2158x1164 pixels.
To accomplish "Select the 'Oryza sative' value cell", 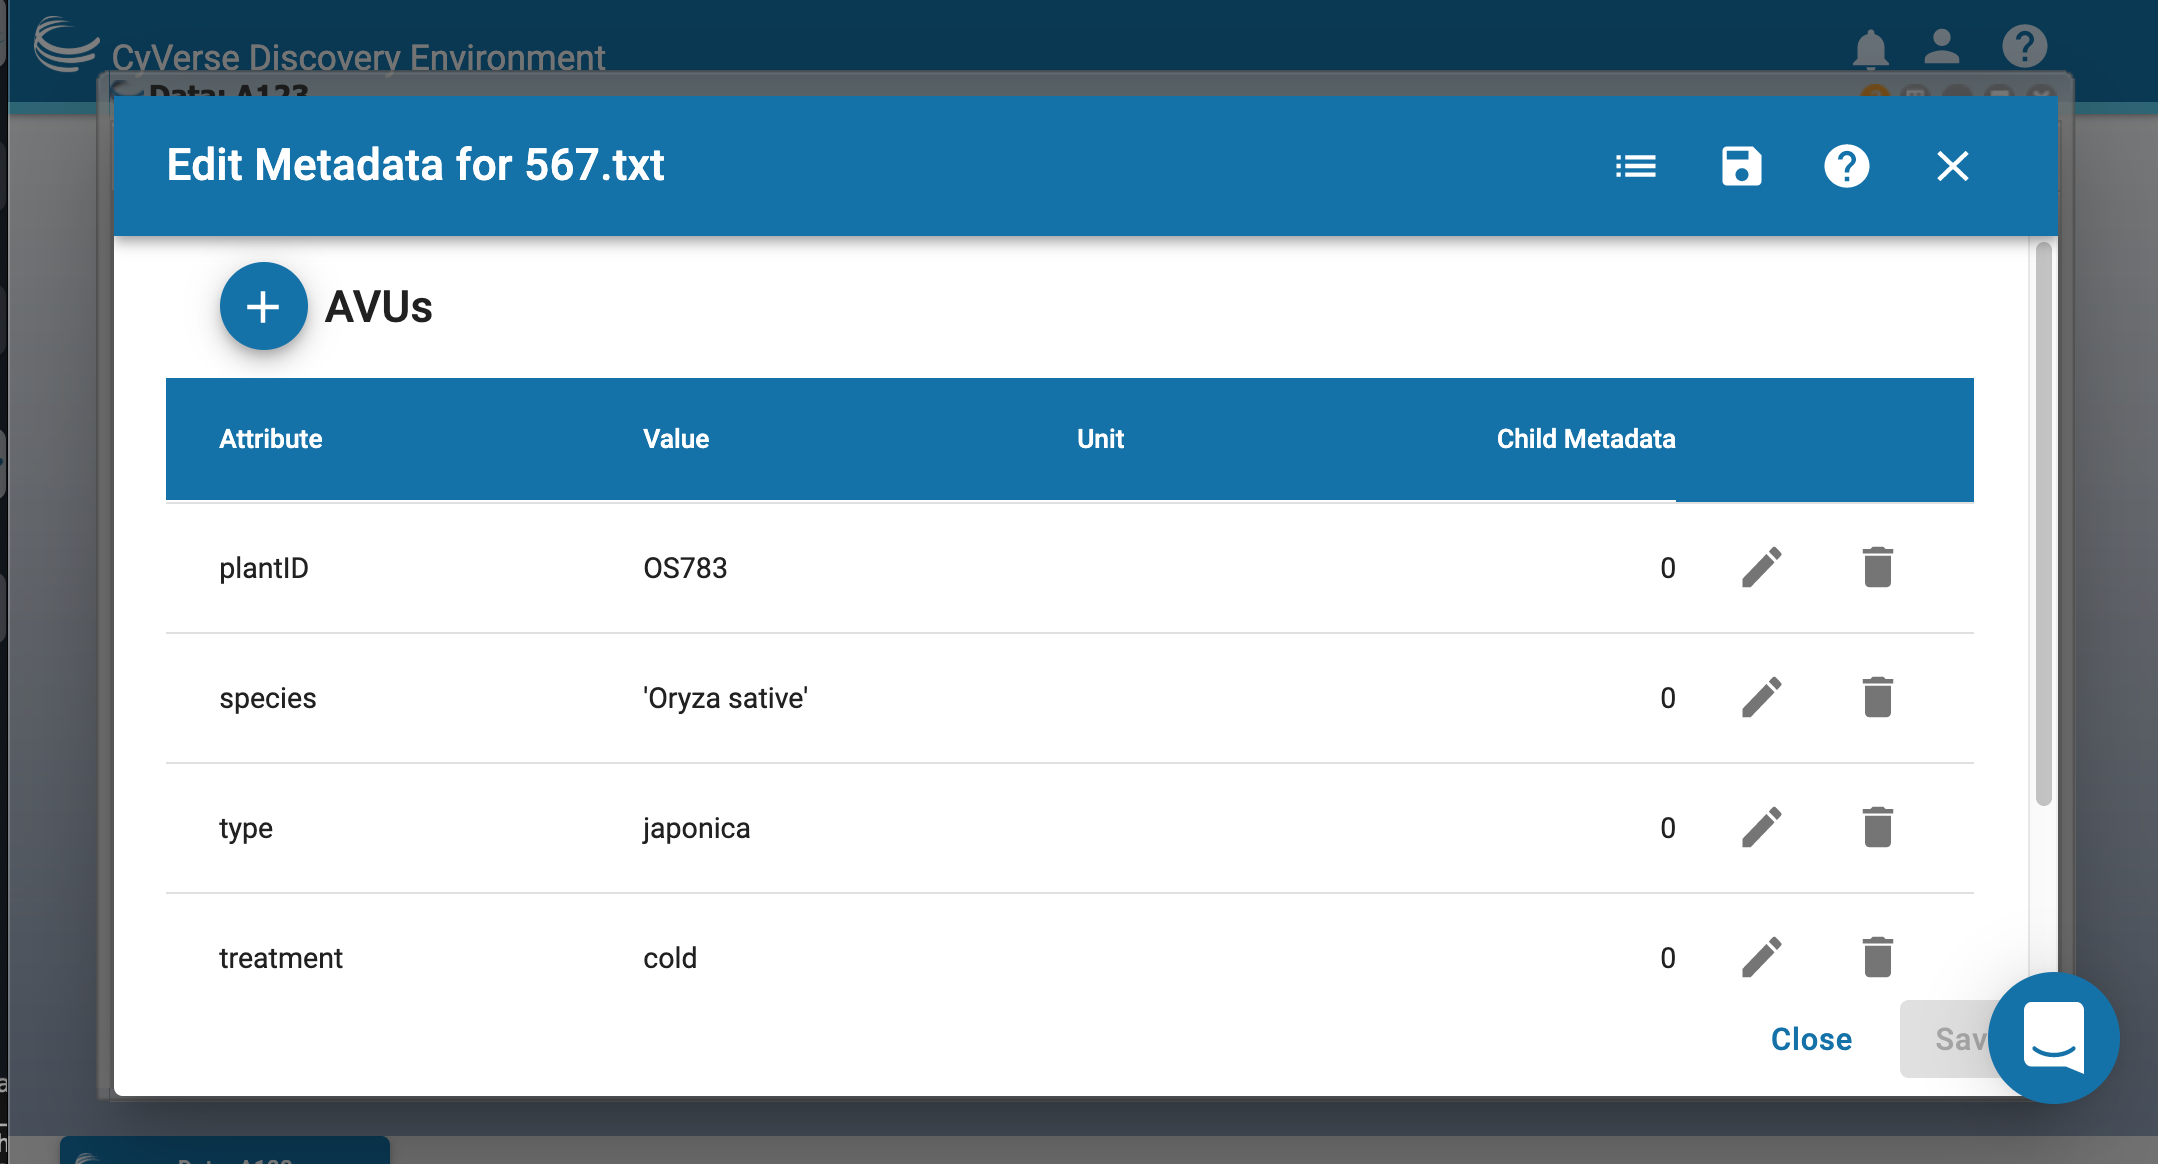I will click(x=725, y=698).
